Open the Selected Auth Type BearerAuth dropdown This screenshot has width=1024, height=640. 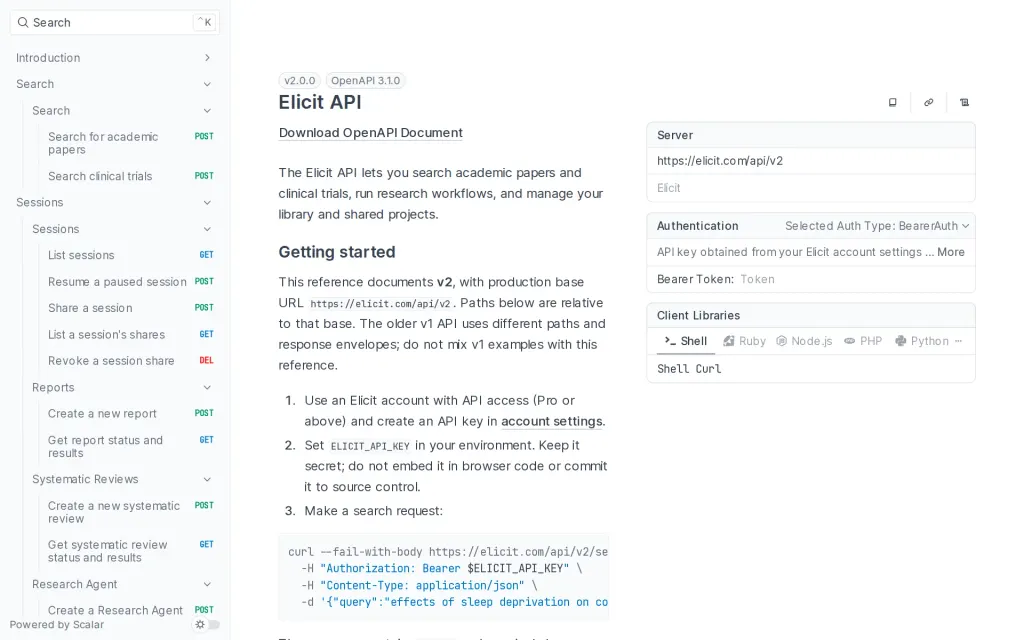877,226
